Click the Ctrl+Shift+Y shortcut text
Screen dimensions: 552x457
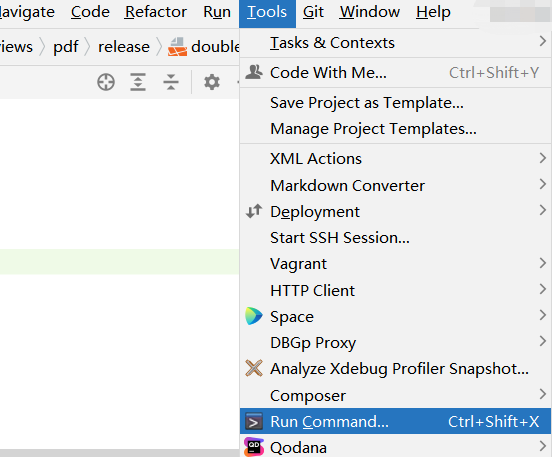coord(494,73)
